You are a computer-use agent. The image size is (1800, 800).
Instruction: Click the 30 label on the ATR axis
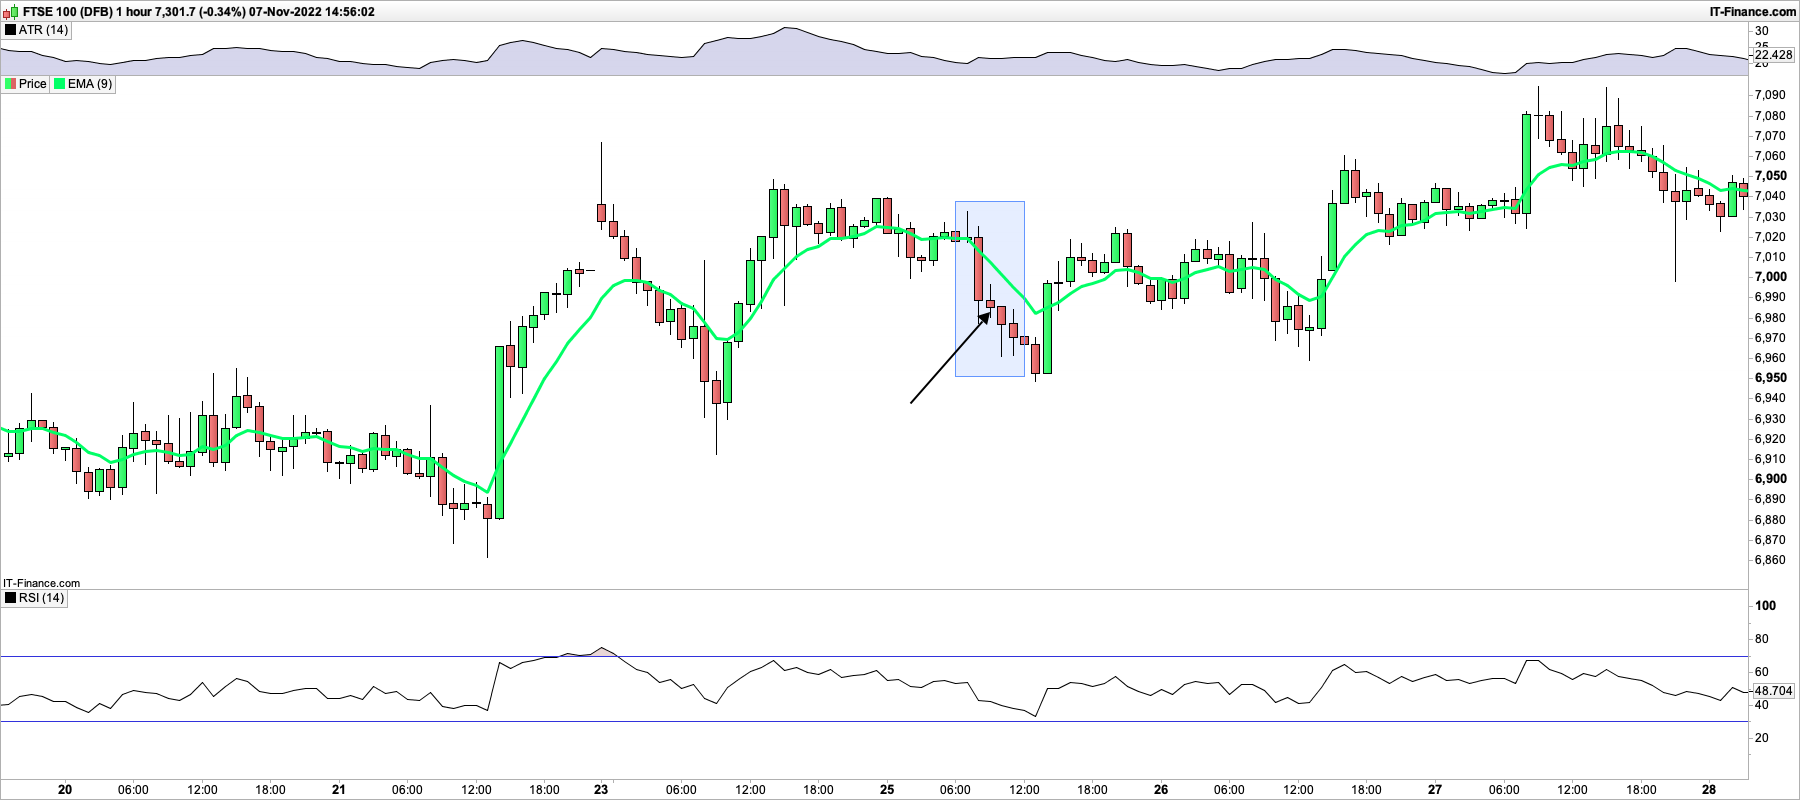point(1761,31)
